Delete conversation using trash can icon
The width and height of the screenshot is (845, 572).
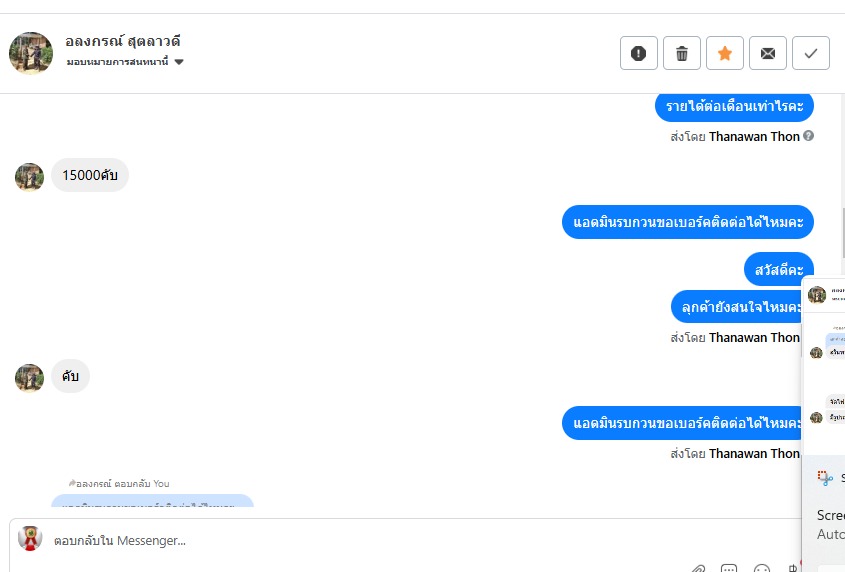coord(682,53)
